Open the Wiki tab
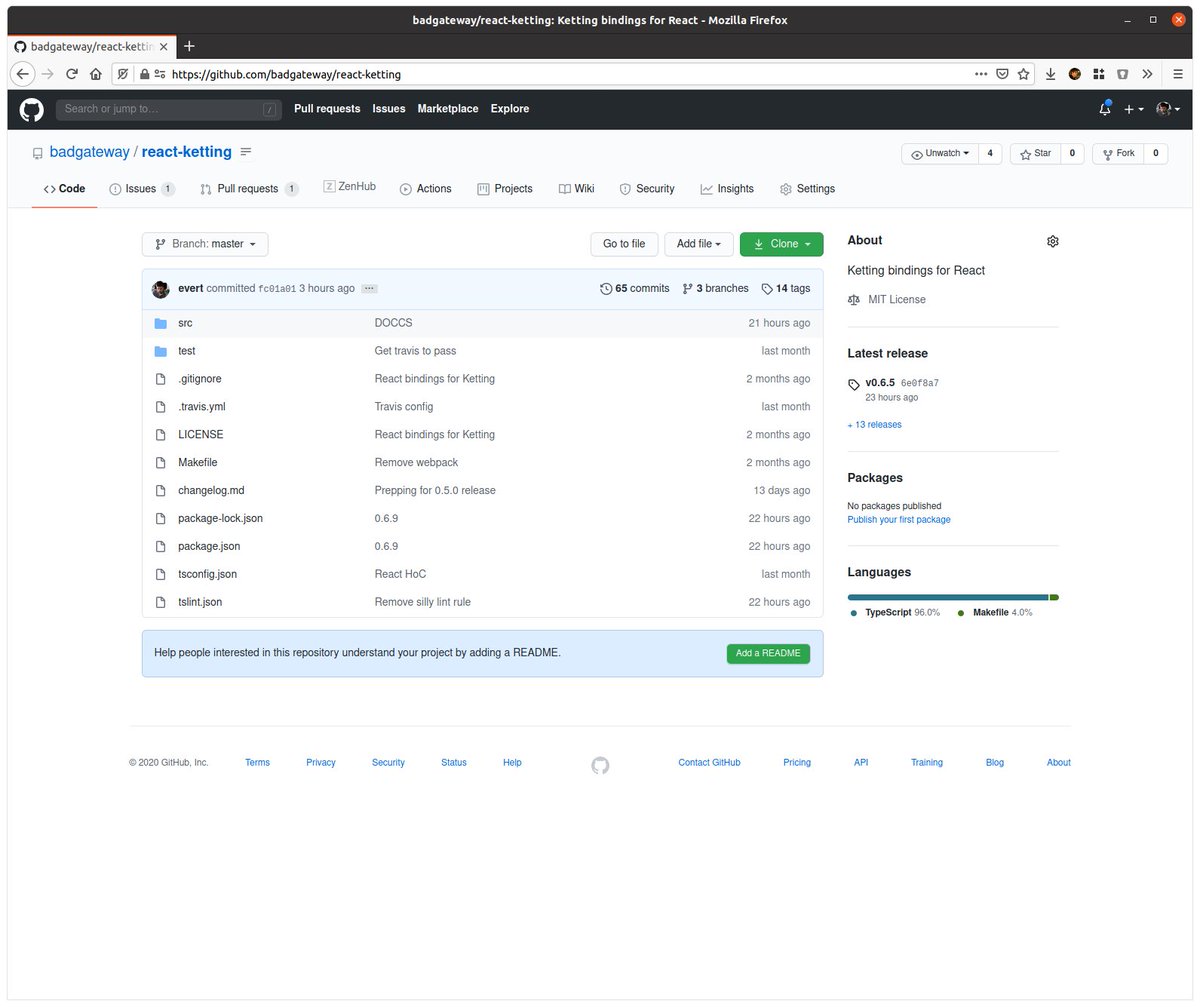1200x1007 pixels. tap(576, 189)
